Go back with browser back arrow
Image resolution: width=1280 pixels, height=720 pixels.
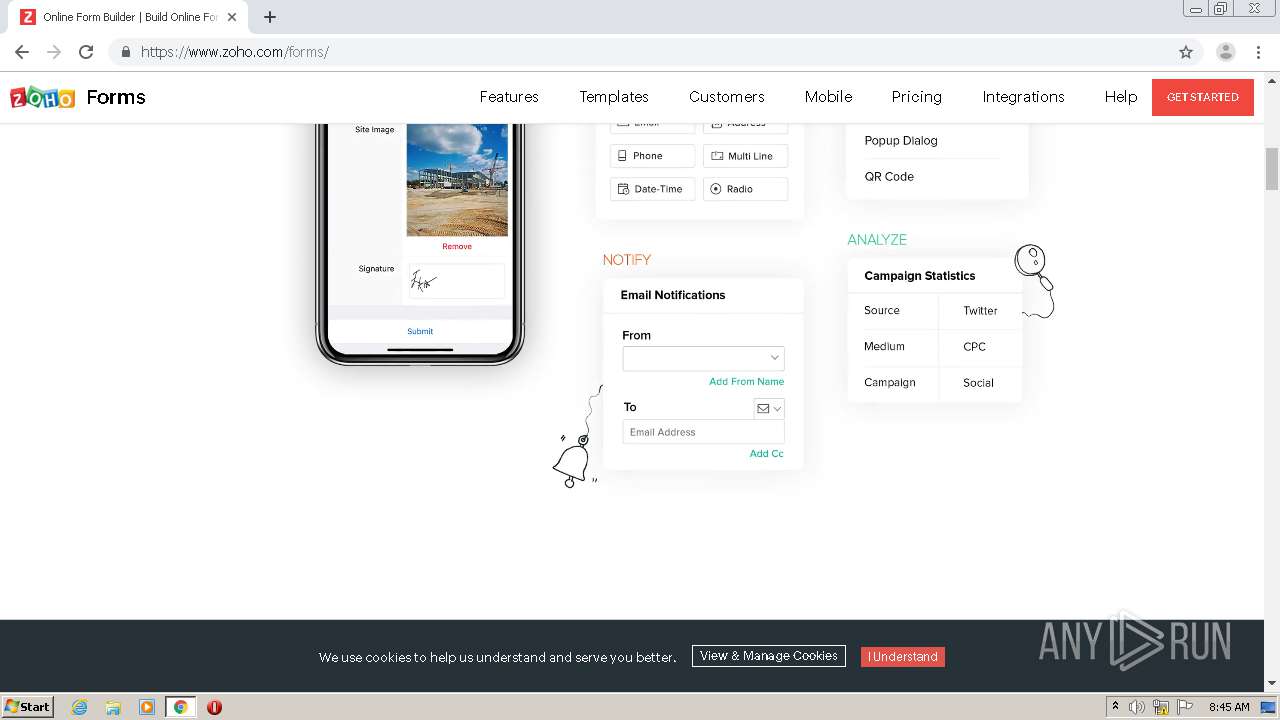tap(22, 52)
